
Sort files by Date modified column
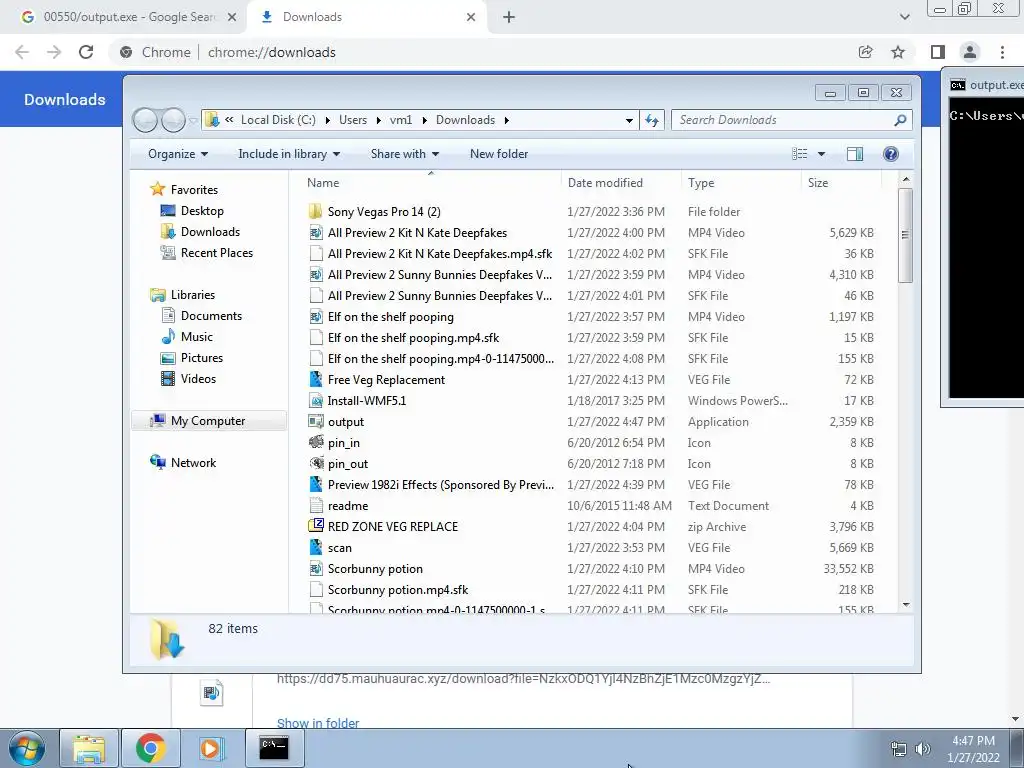pos(620,183)
